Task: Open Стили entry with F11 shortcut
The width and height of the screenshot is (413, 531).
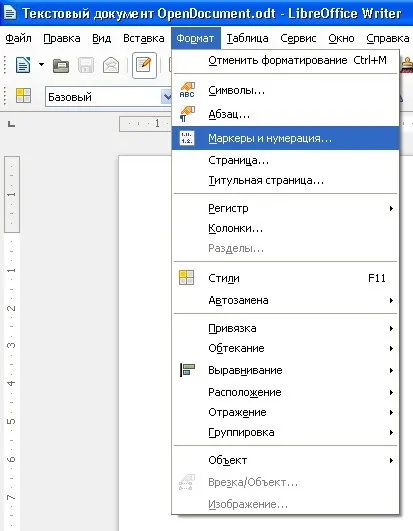Action: [x=286, y=278]
